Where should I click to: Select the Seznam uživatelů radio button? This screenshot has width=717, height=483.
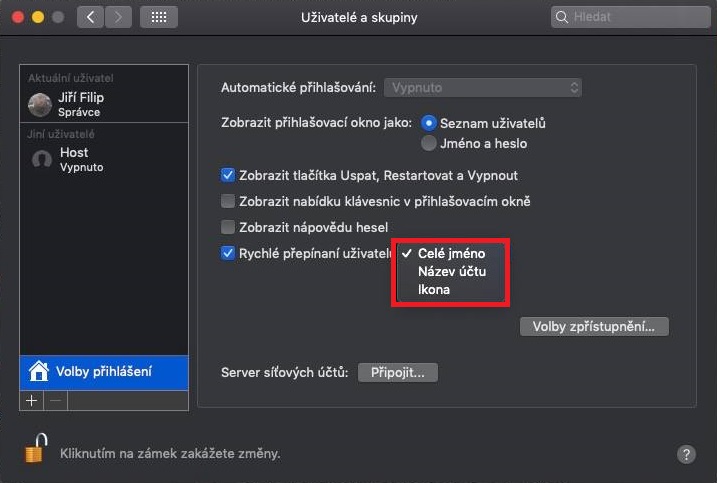tap(429, 123)
